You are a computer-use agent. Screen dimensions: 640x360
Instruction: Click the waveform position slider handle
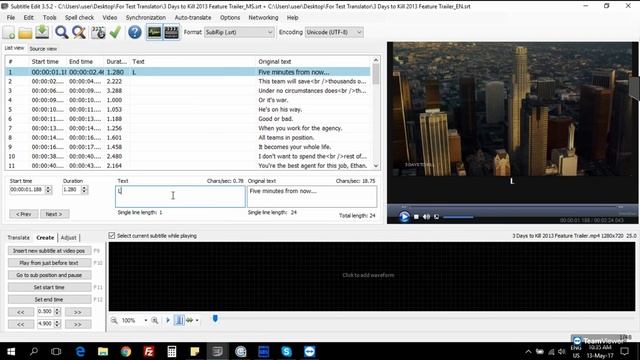[x=215, y=318]
